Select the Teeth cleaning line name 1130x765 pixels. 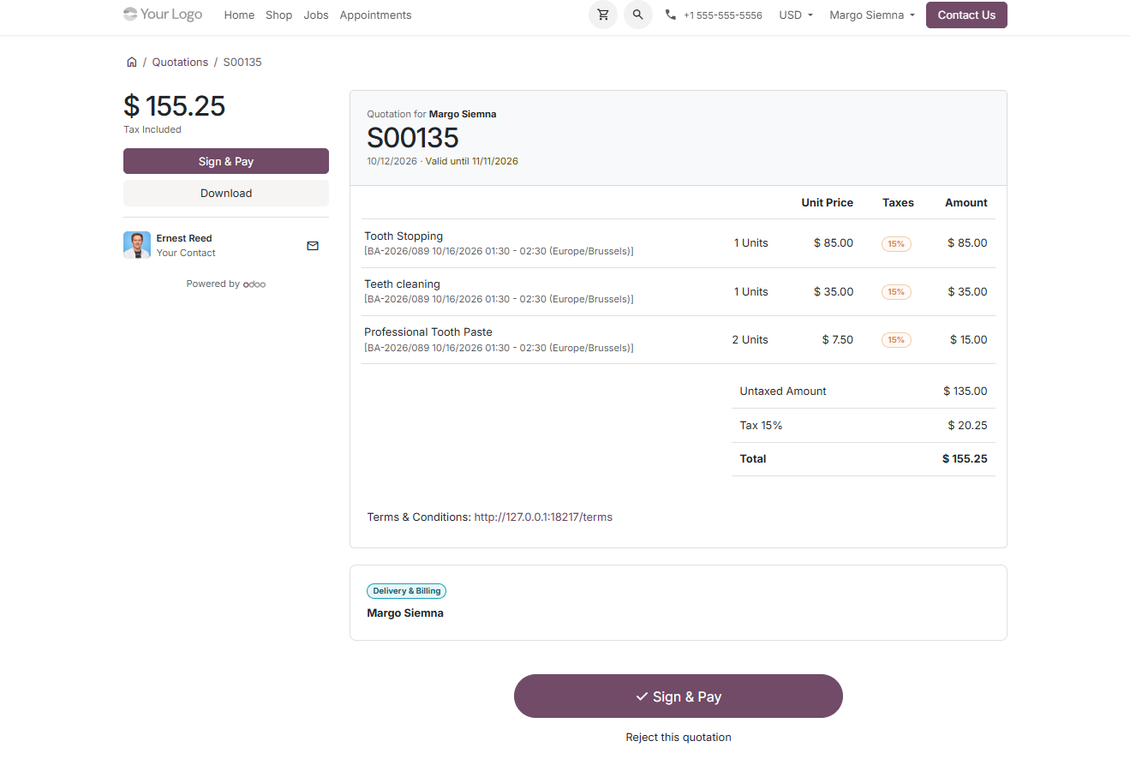coord(402,285)
